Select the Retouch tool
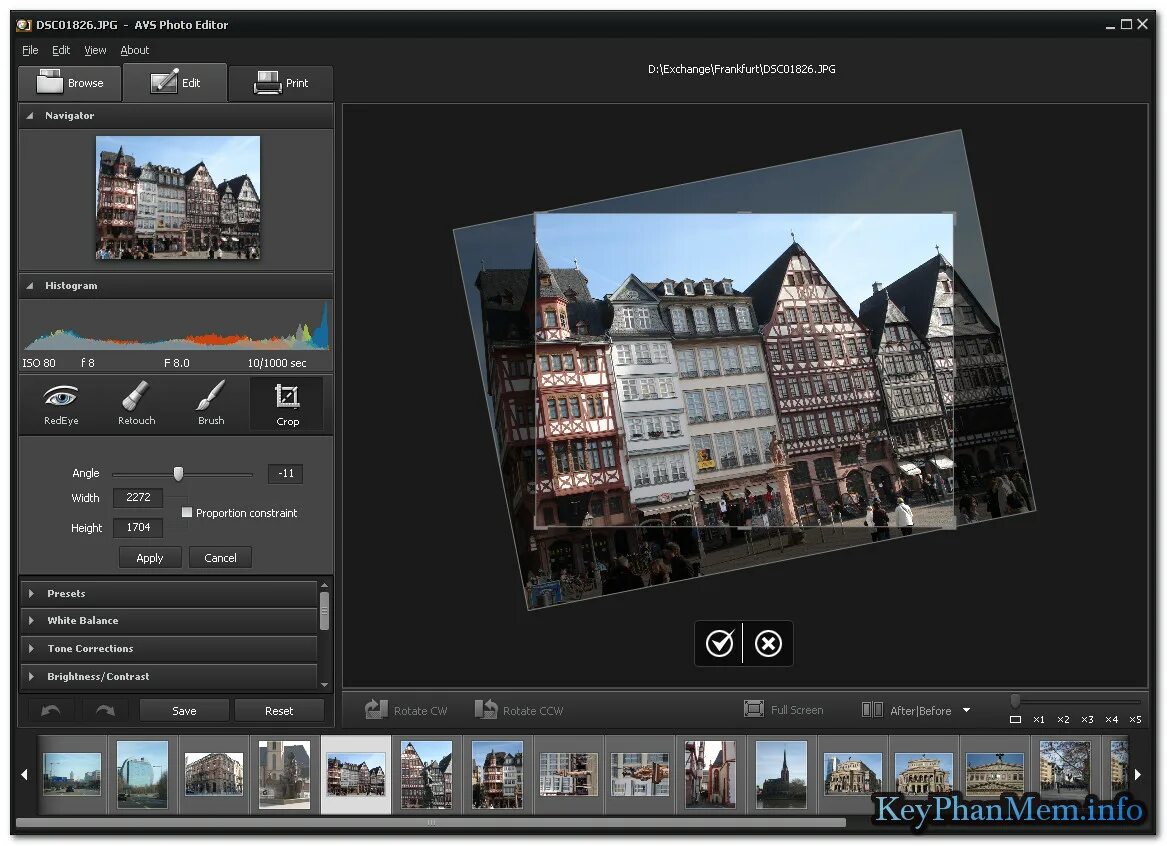Image resolution: width=1167 pixels, height=846 pixels. (x=136, y=404)
